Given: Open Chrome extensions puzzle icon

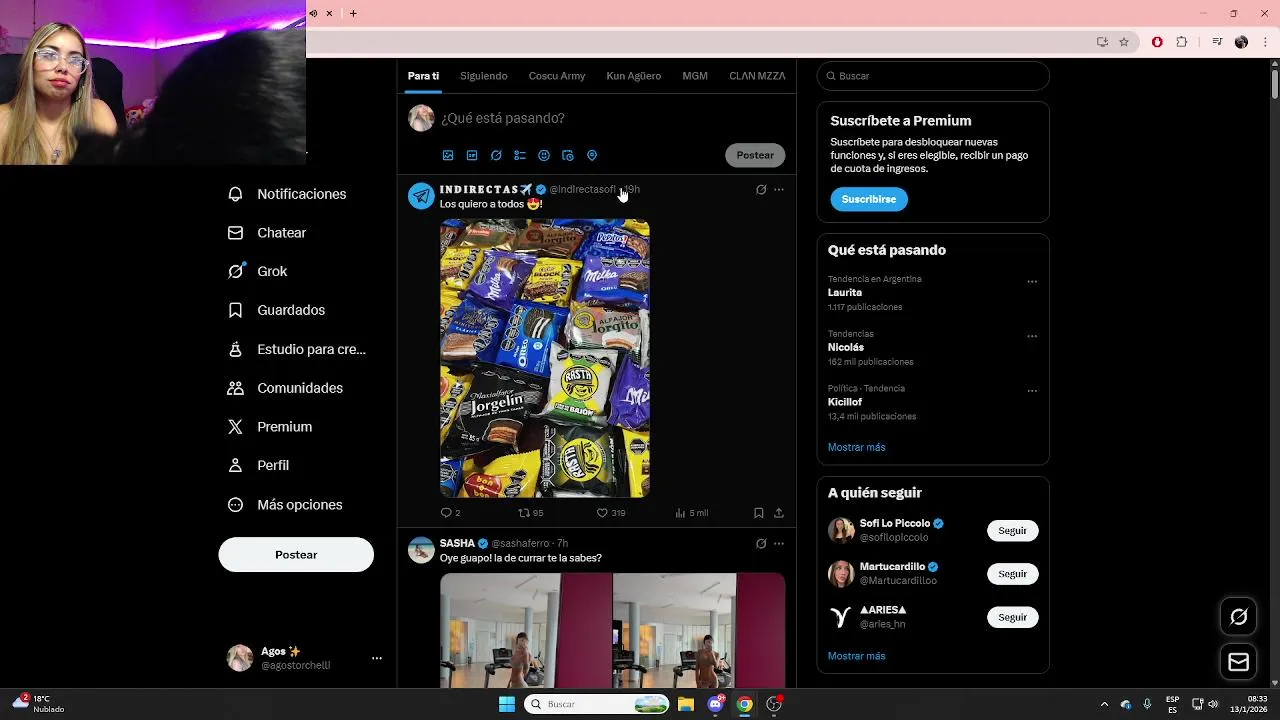Looking at the screenshot, I should pos(1181,42).
